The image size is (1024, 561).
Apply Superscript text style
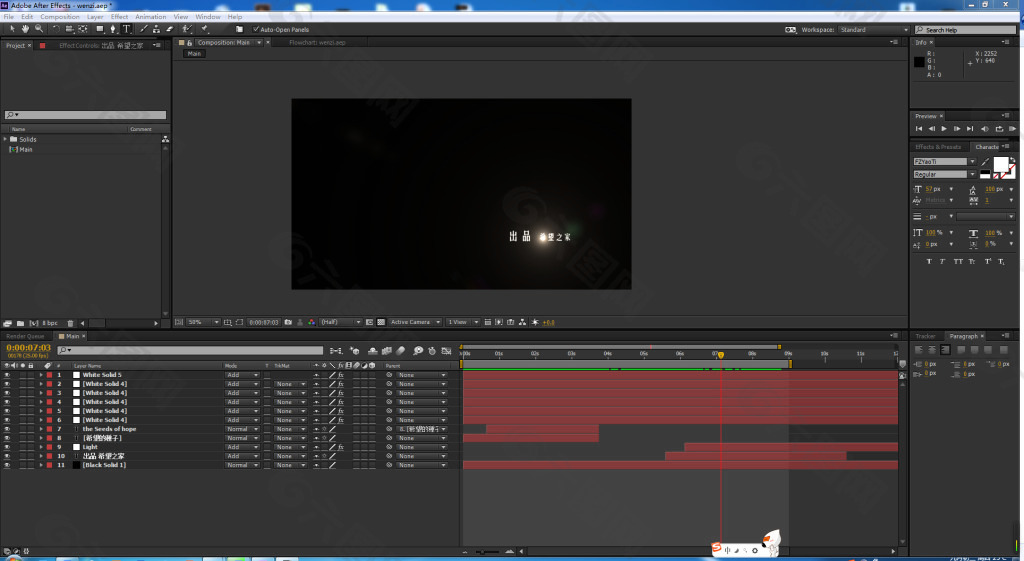click(987, 261)
